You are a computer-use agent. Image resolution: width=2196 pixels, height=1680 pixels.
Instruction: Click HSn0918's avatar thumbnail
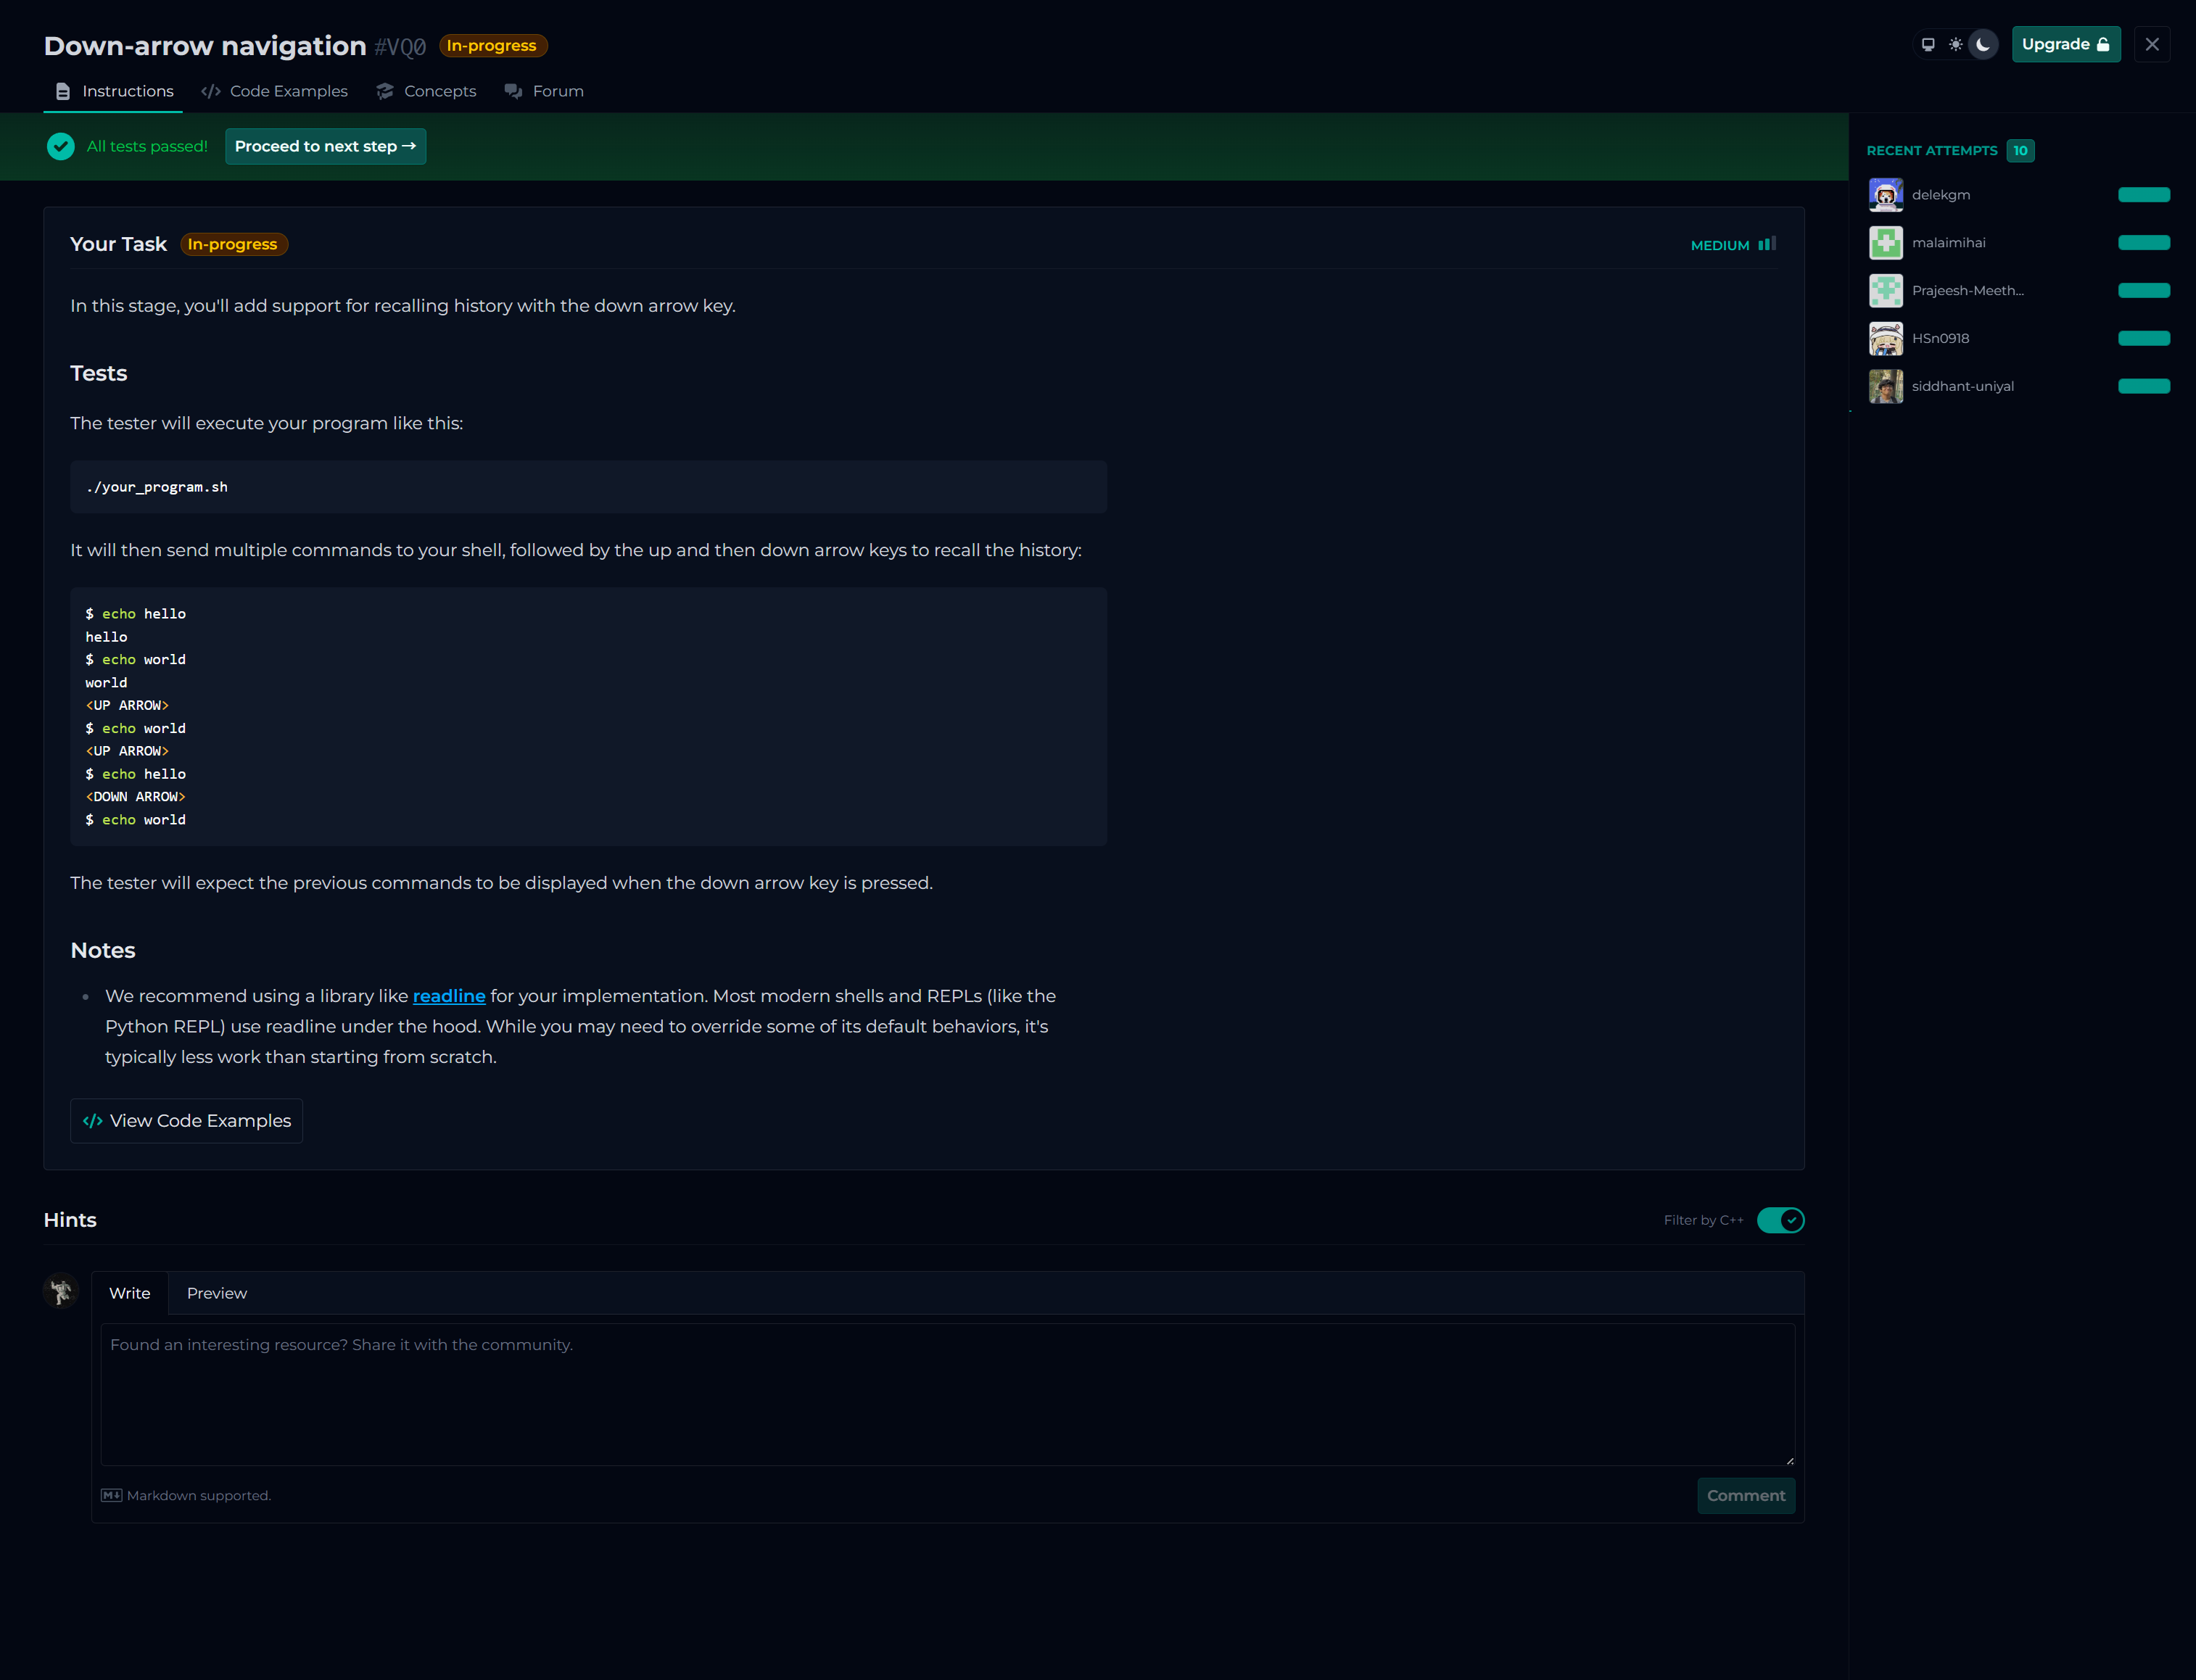pyautogui.click(x=1886, y=339)
